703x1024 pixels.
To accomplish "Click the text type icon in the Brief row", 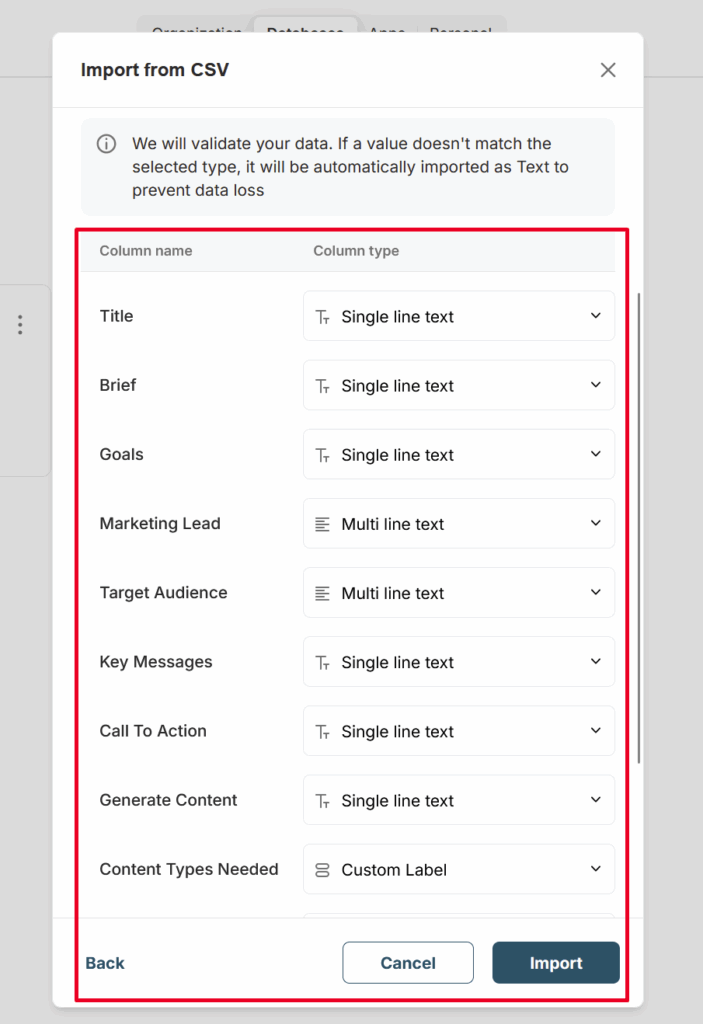I will tap(322, 386).
